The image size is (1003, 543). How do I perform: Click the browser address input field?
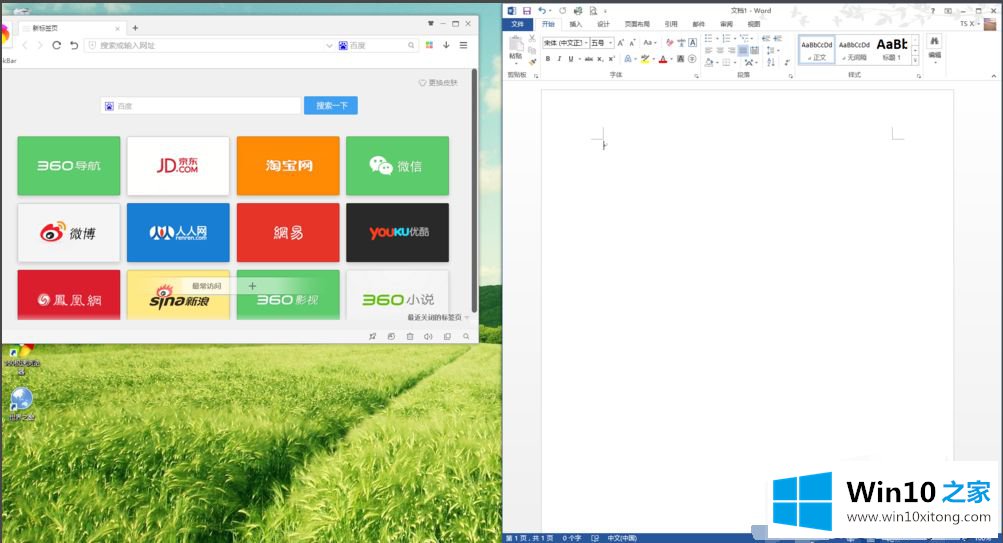210,45
